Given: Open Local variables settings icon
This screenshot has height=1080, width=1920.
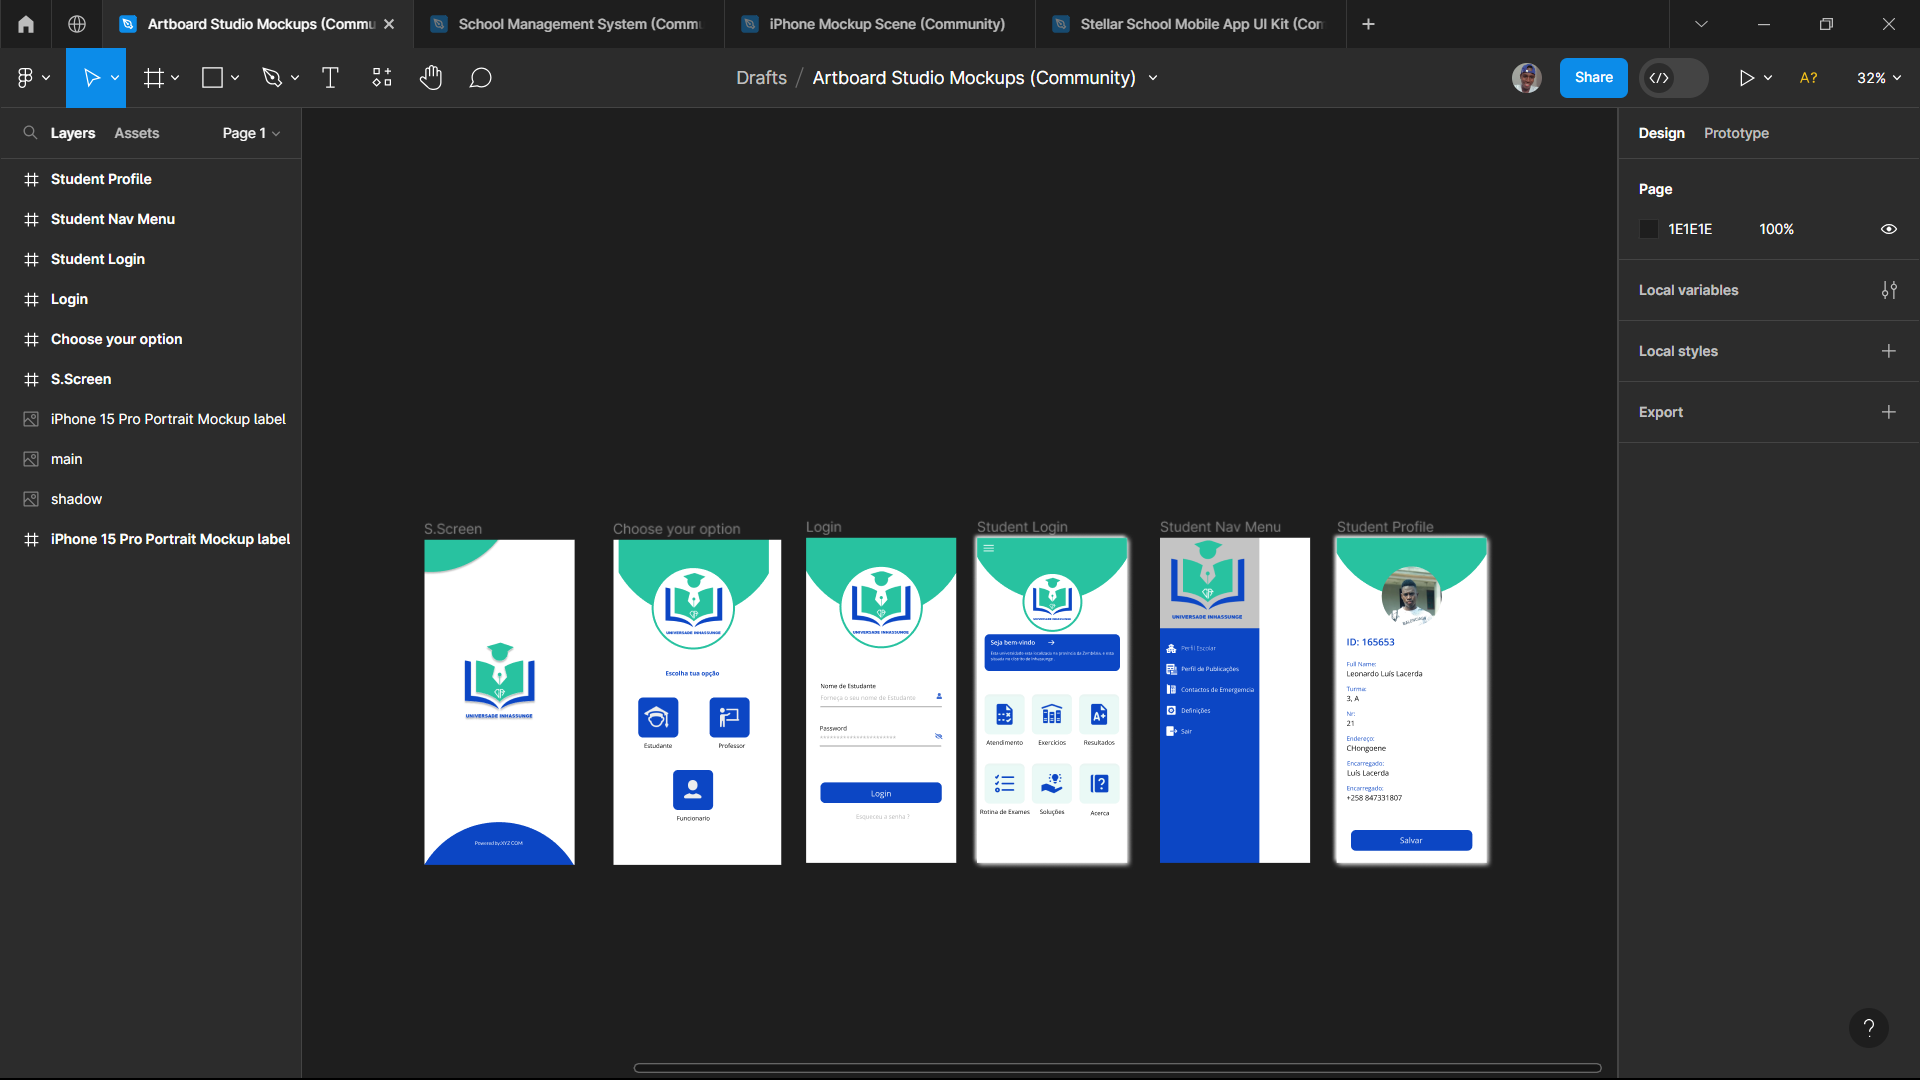Looking at the screenshot, I should coord(1888,290).
